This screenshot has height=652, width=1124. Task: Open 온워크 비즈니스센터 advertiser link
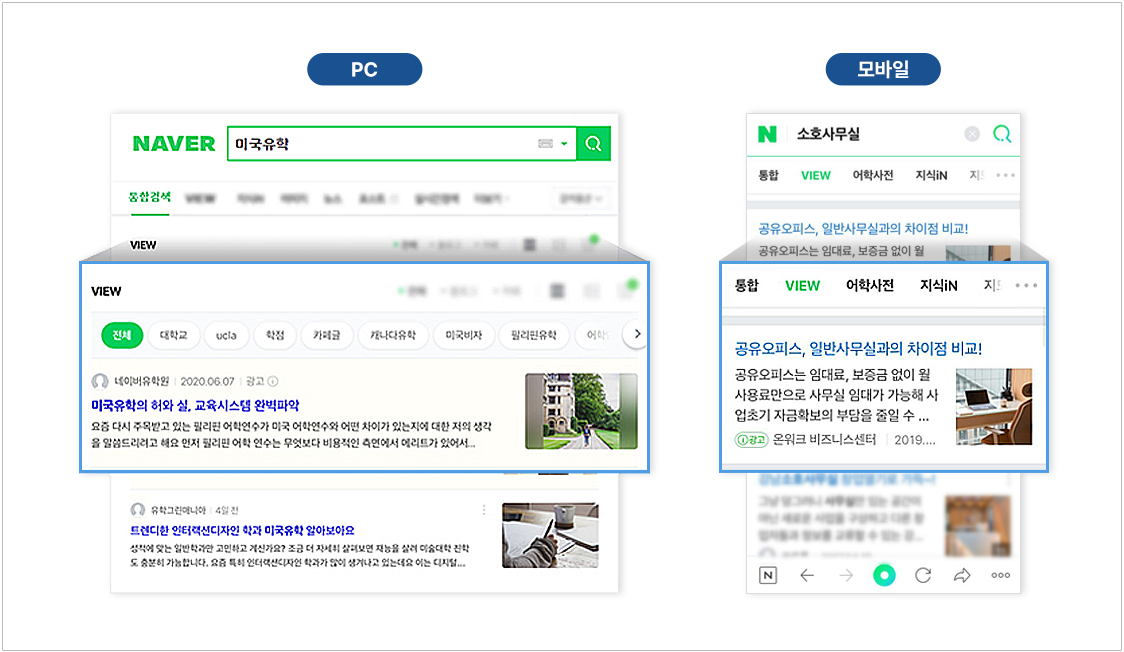coord(824,440)
